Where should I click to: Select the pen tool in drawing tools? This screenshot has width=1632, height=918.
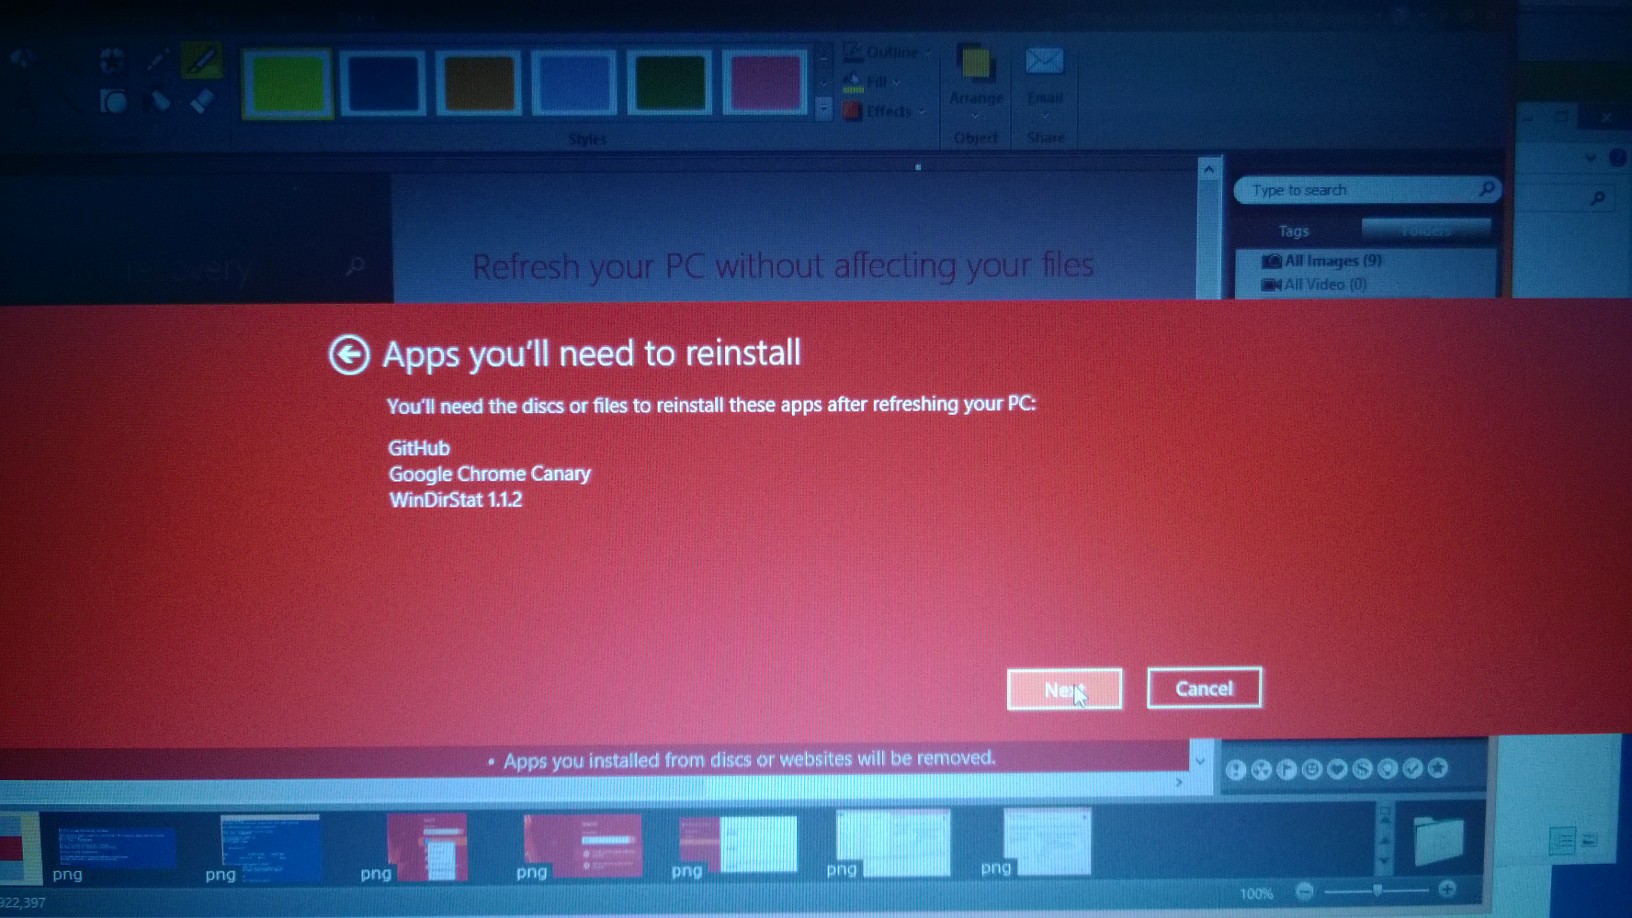[157, 60]
